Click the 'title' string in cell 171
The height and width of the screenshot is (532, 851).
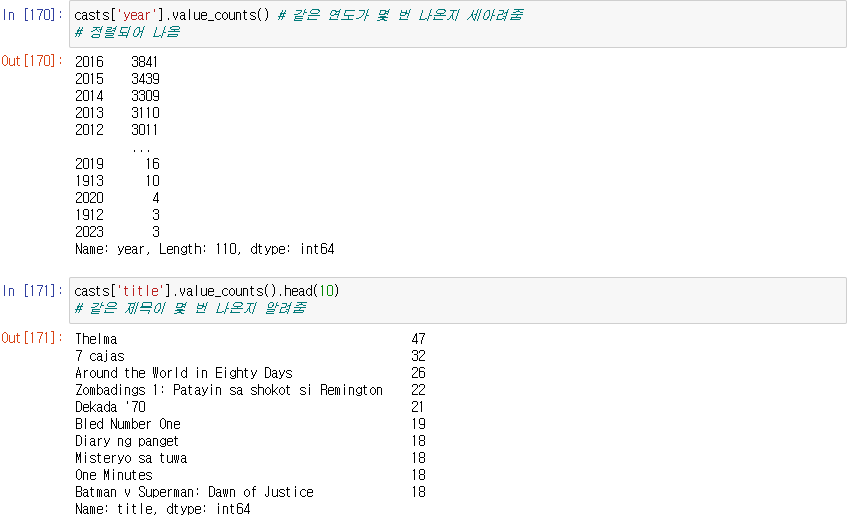(140, 291)
